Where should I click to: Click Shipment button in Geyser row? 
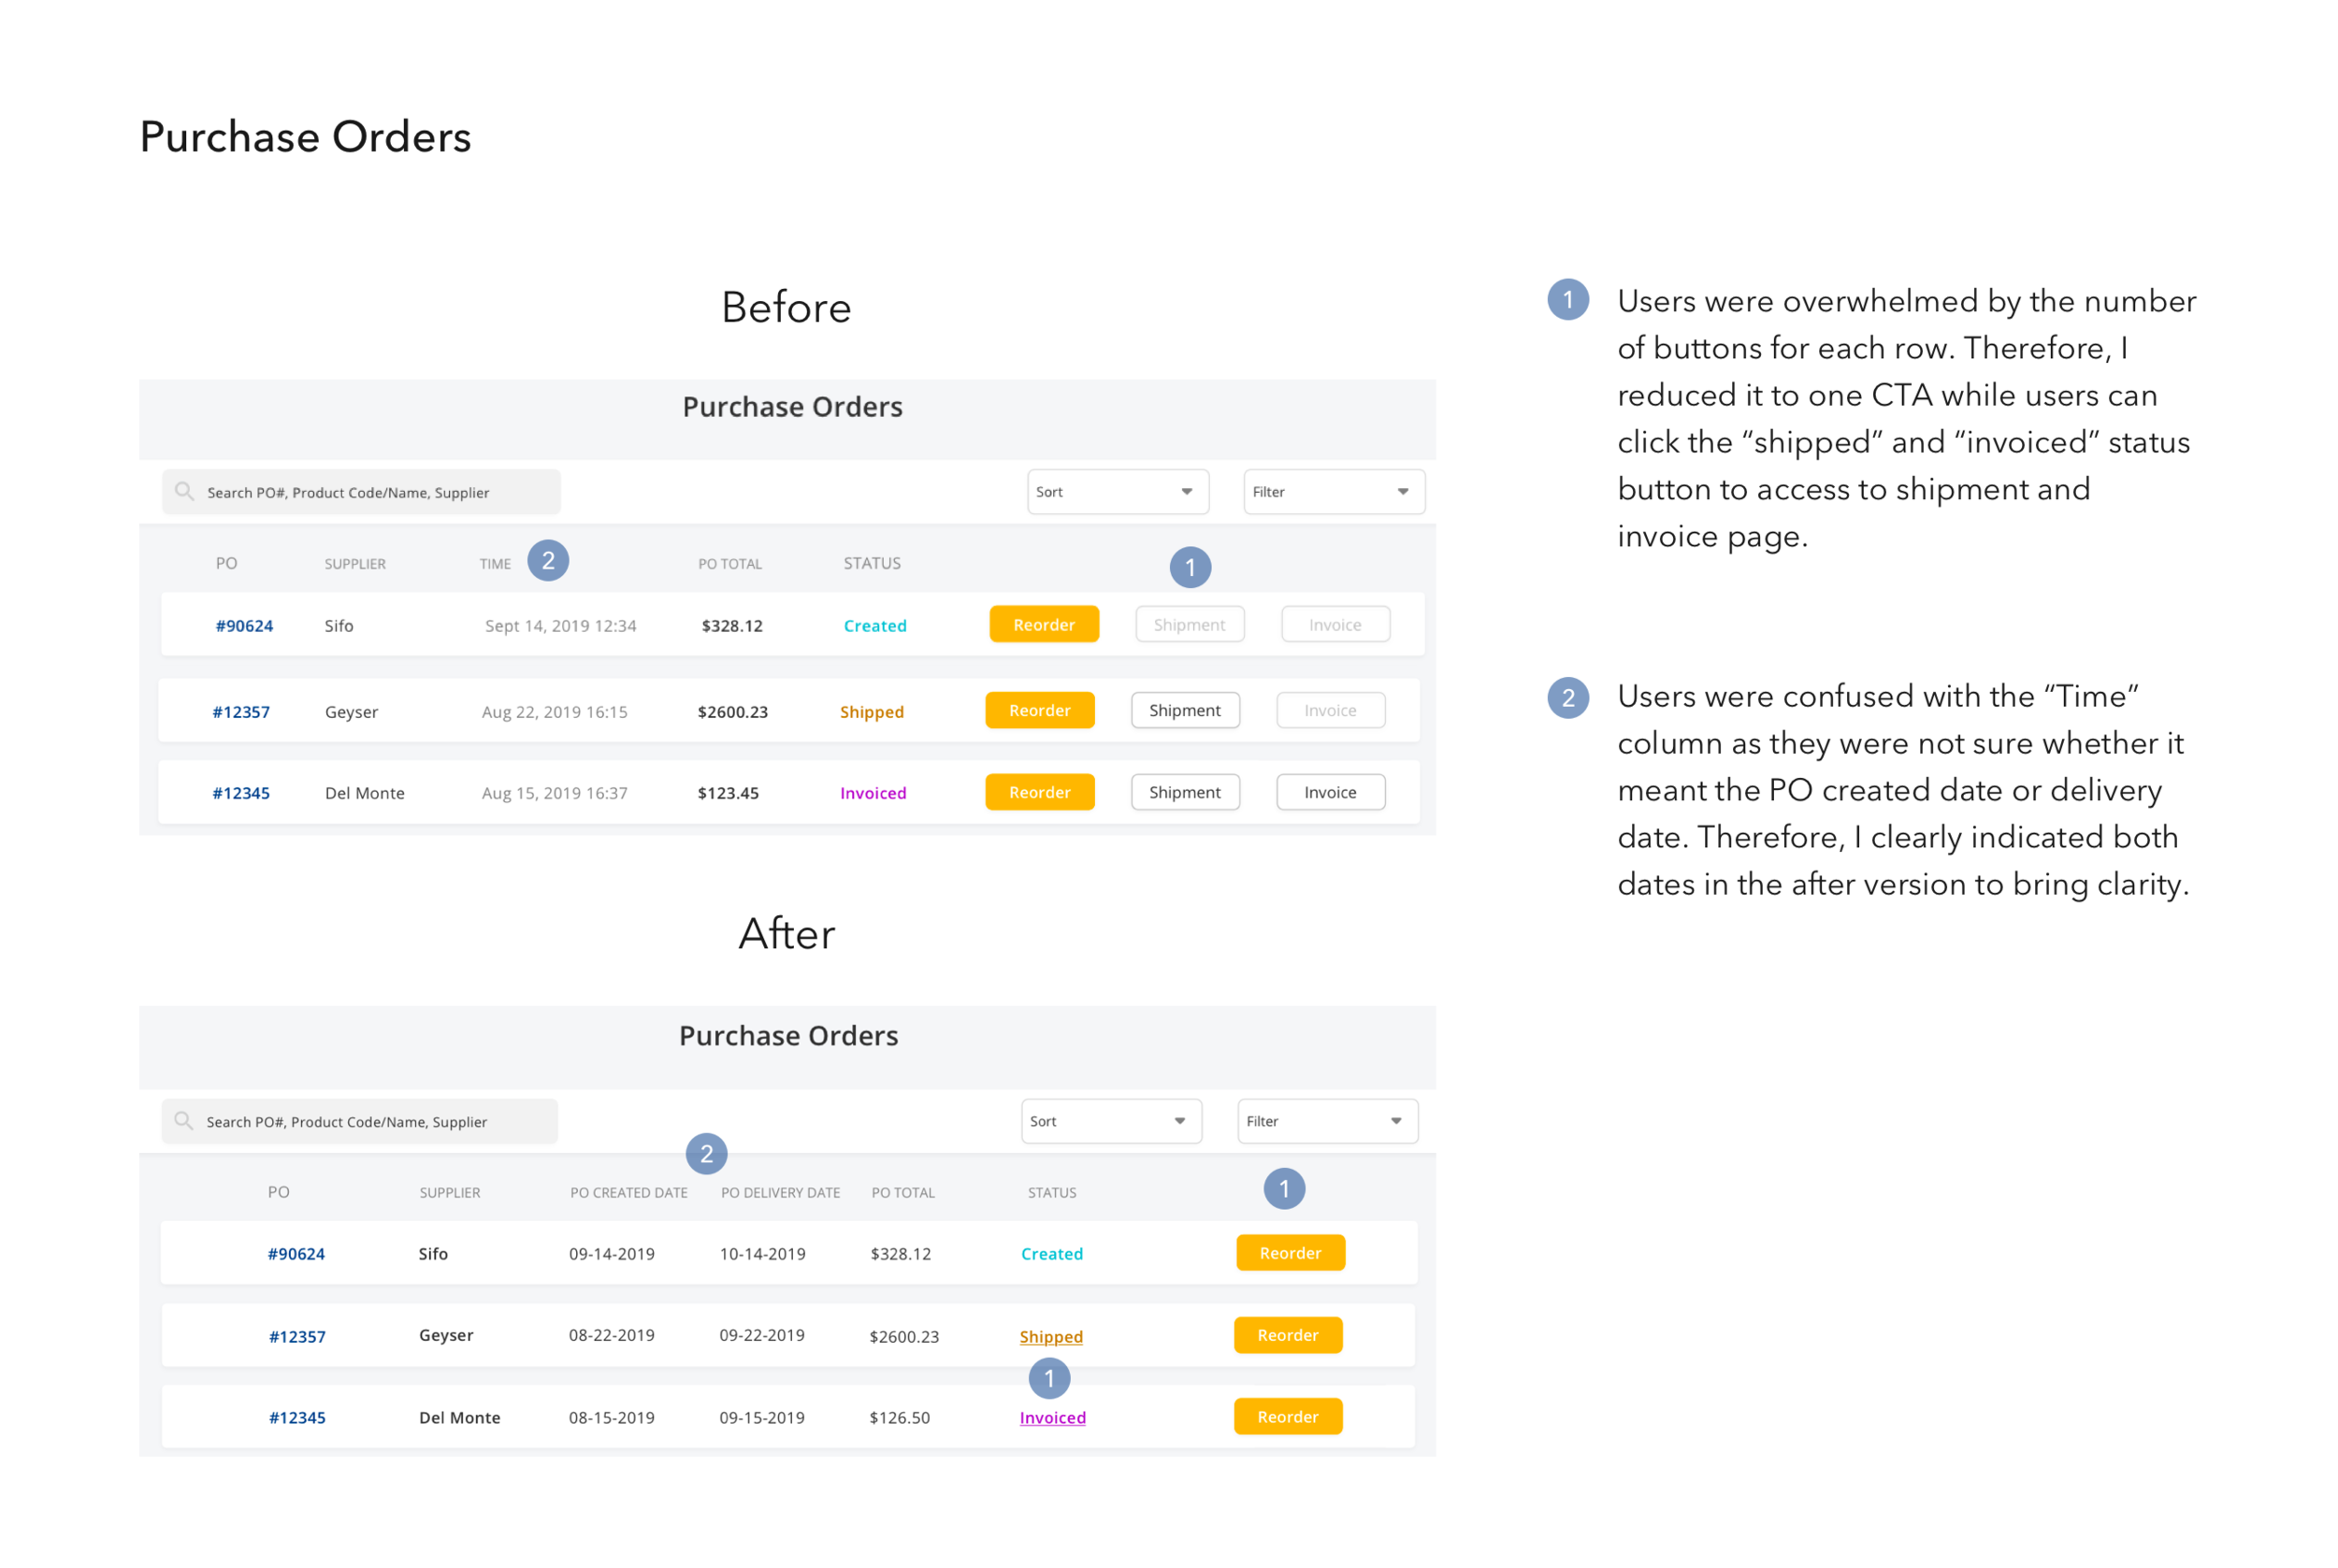coord(1185,711)
